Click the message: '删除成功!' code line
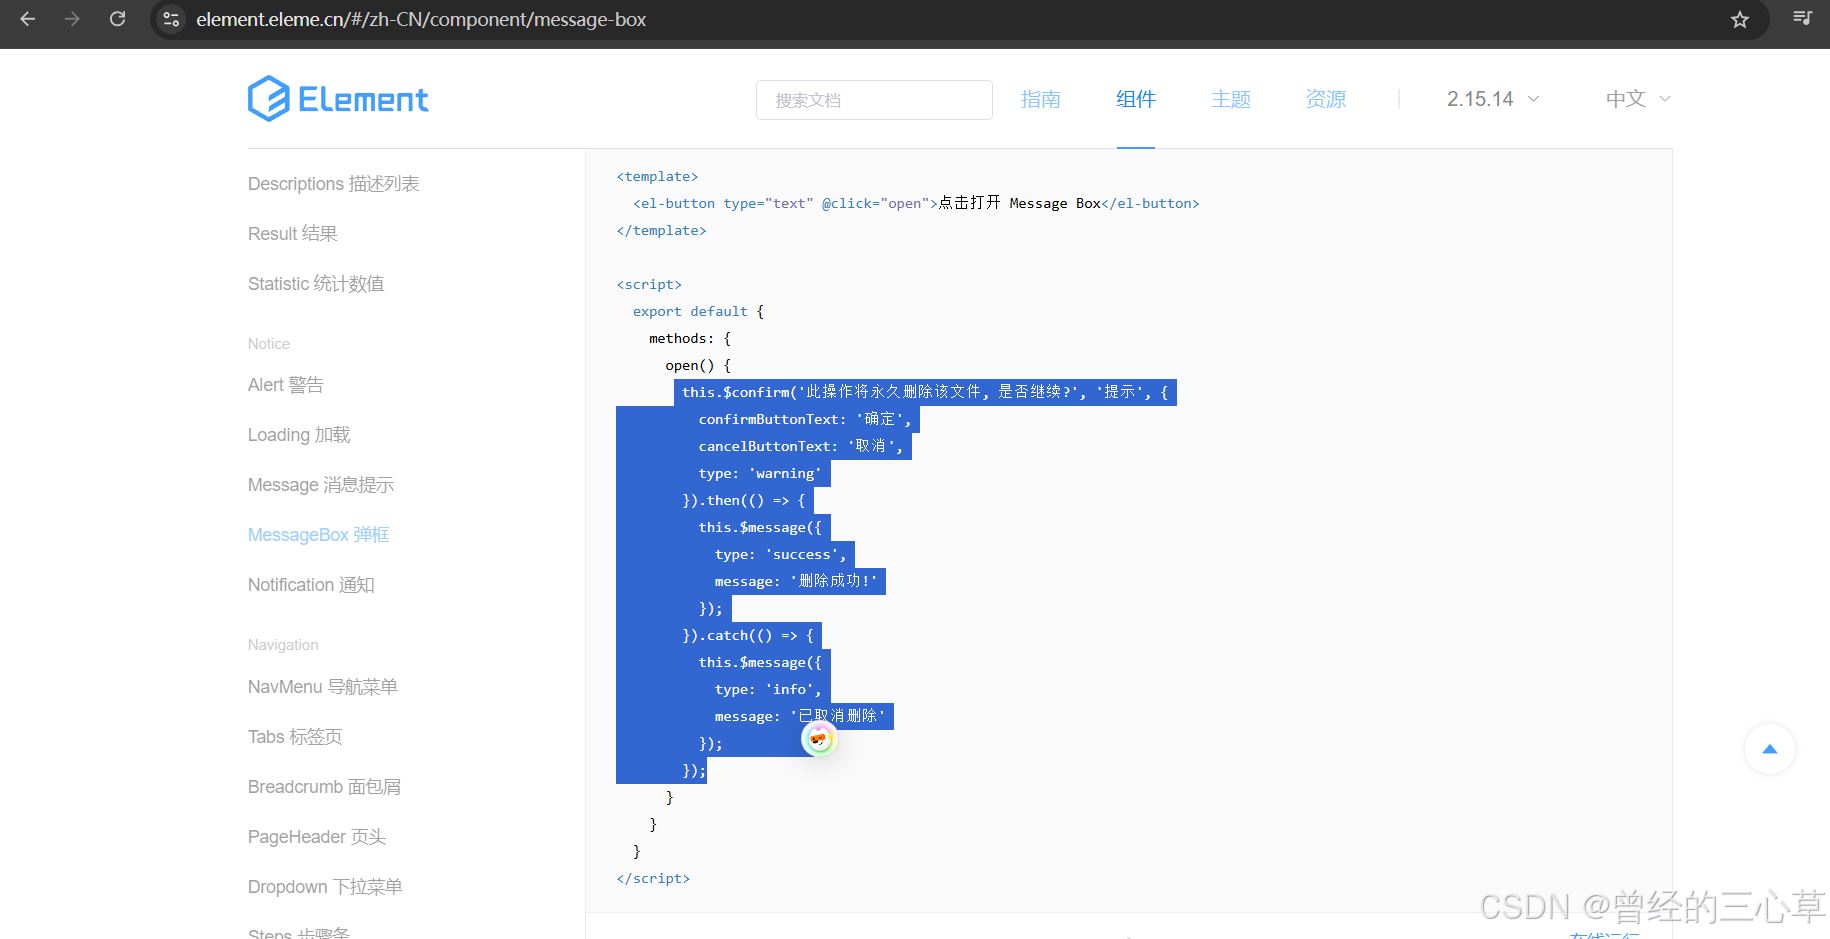The height and width of the screenshot is (939, 1830). [x=796, y=581]
